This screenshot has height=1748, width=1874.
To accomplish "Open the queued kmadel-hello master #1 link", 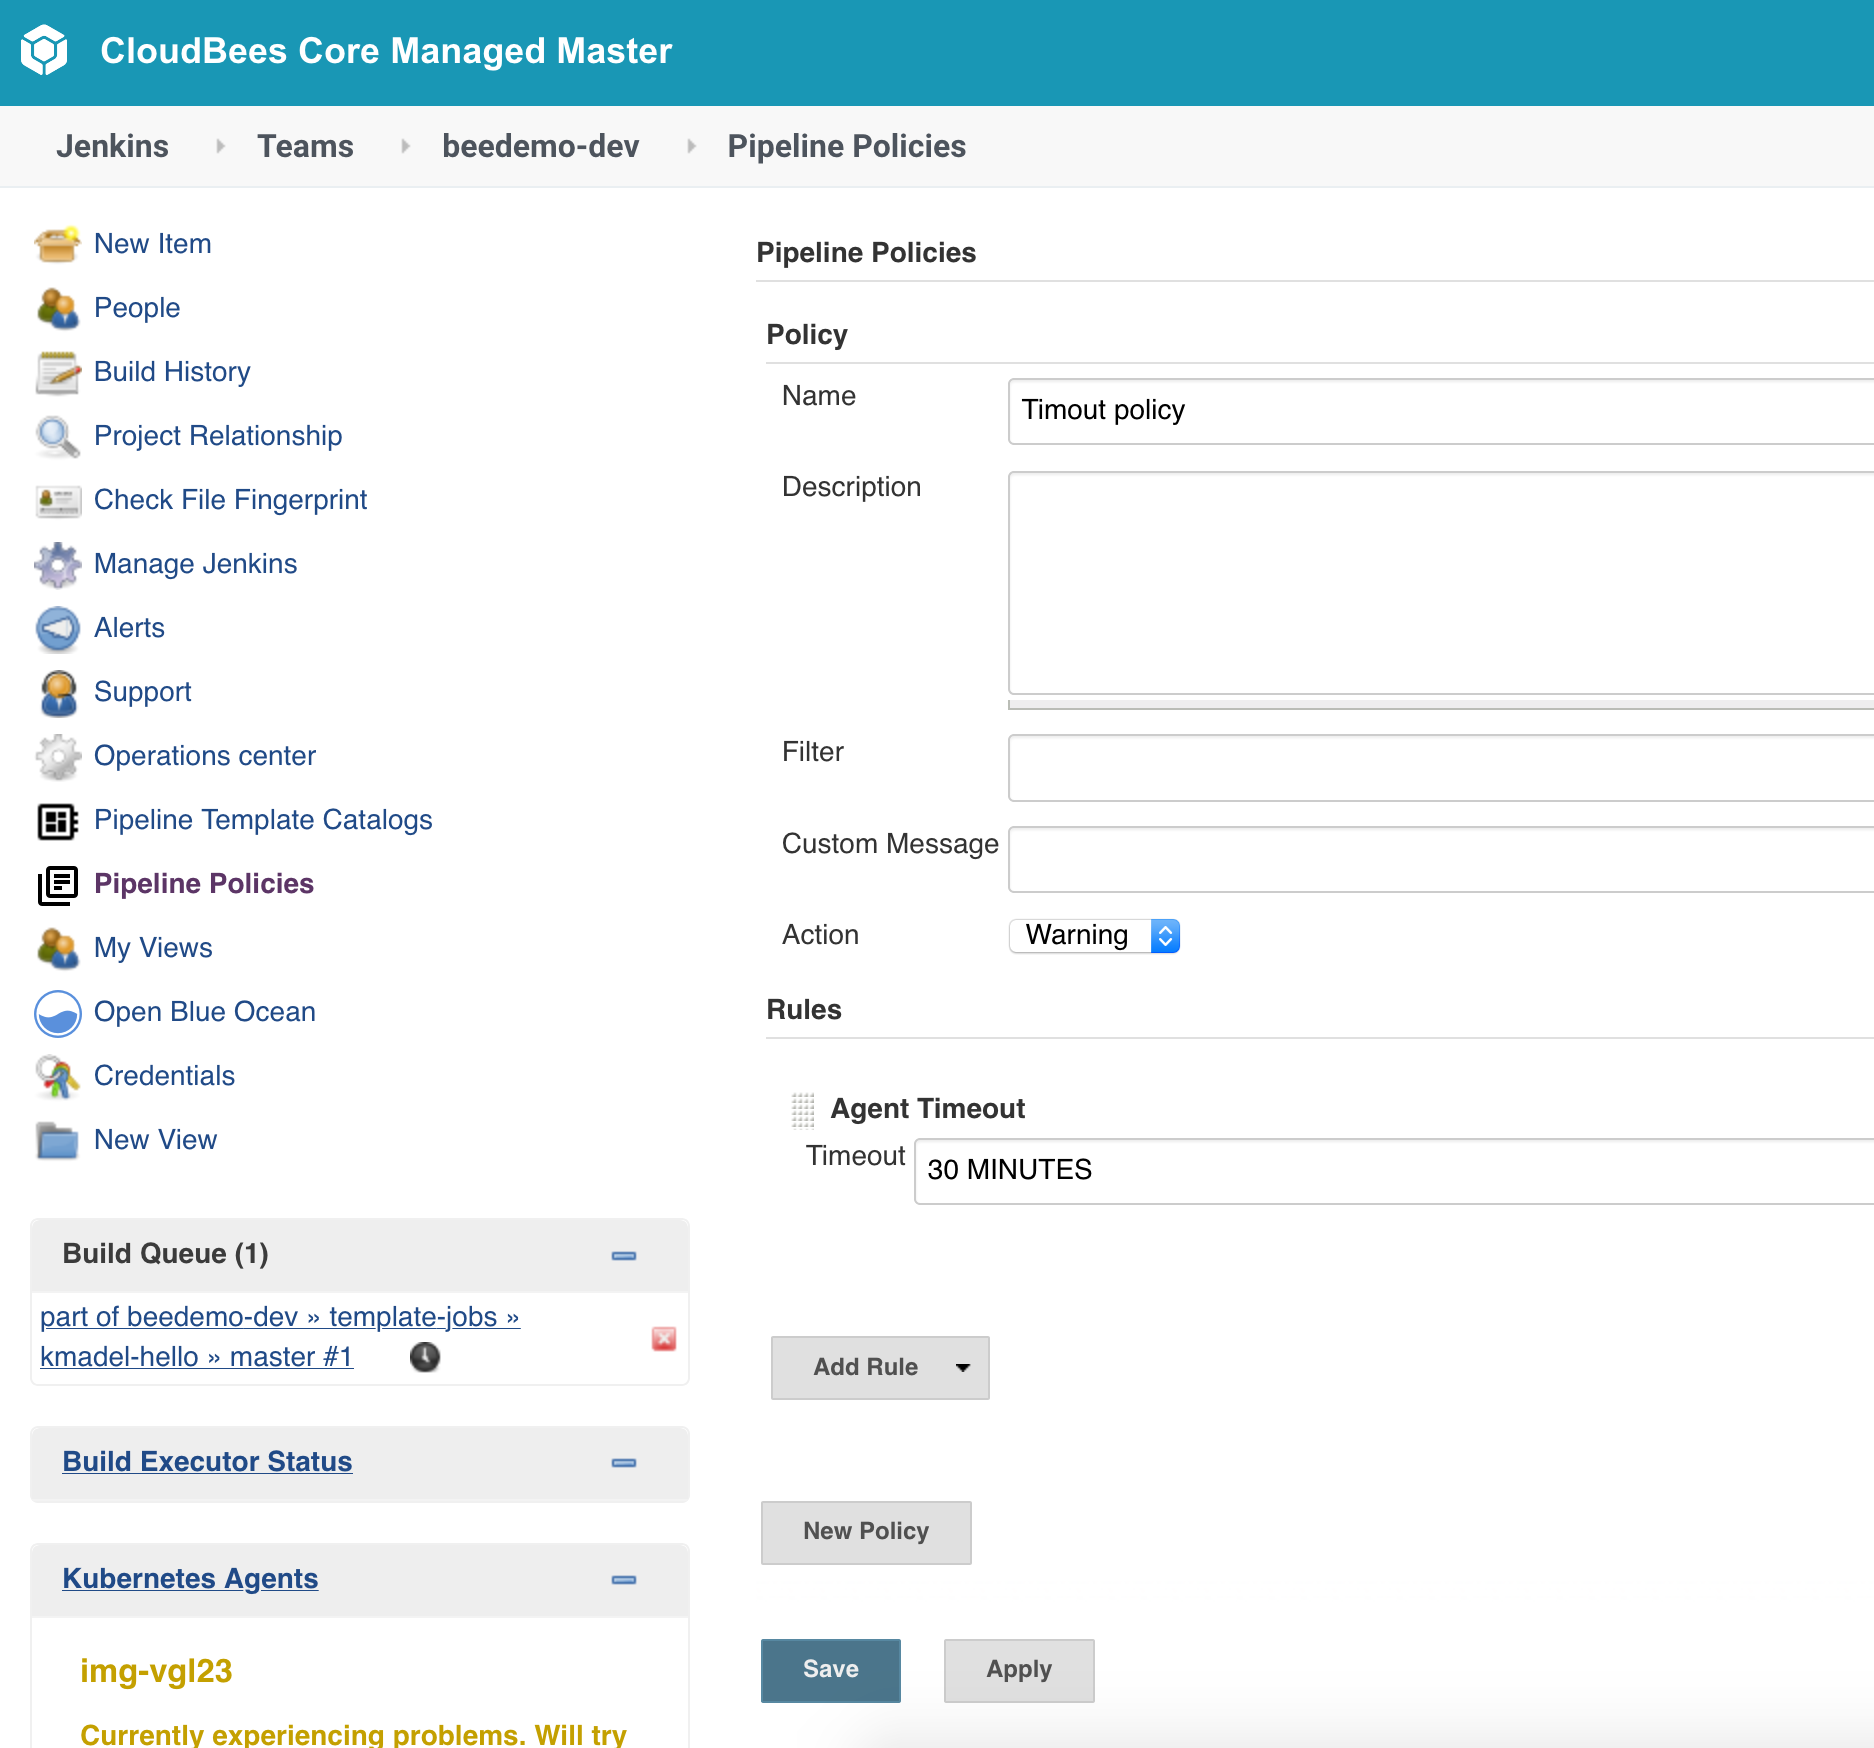I will [x=280, y=1337].
